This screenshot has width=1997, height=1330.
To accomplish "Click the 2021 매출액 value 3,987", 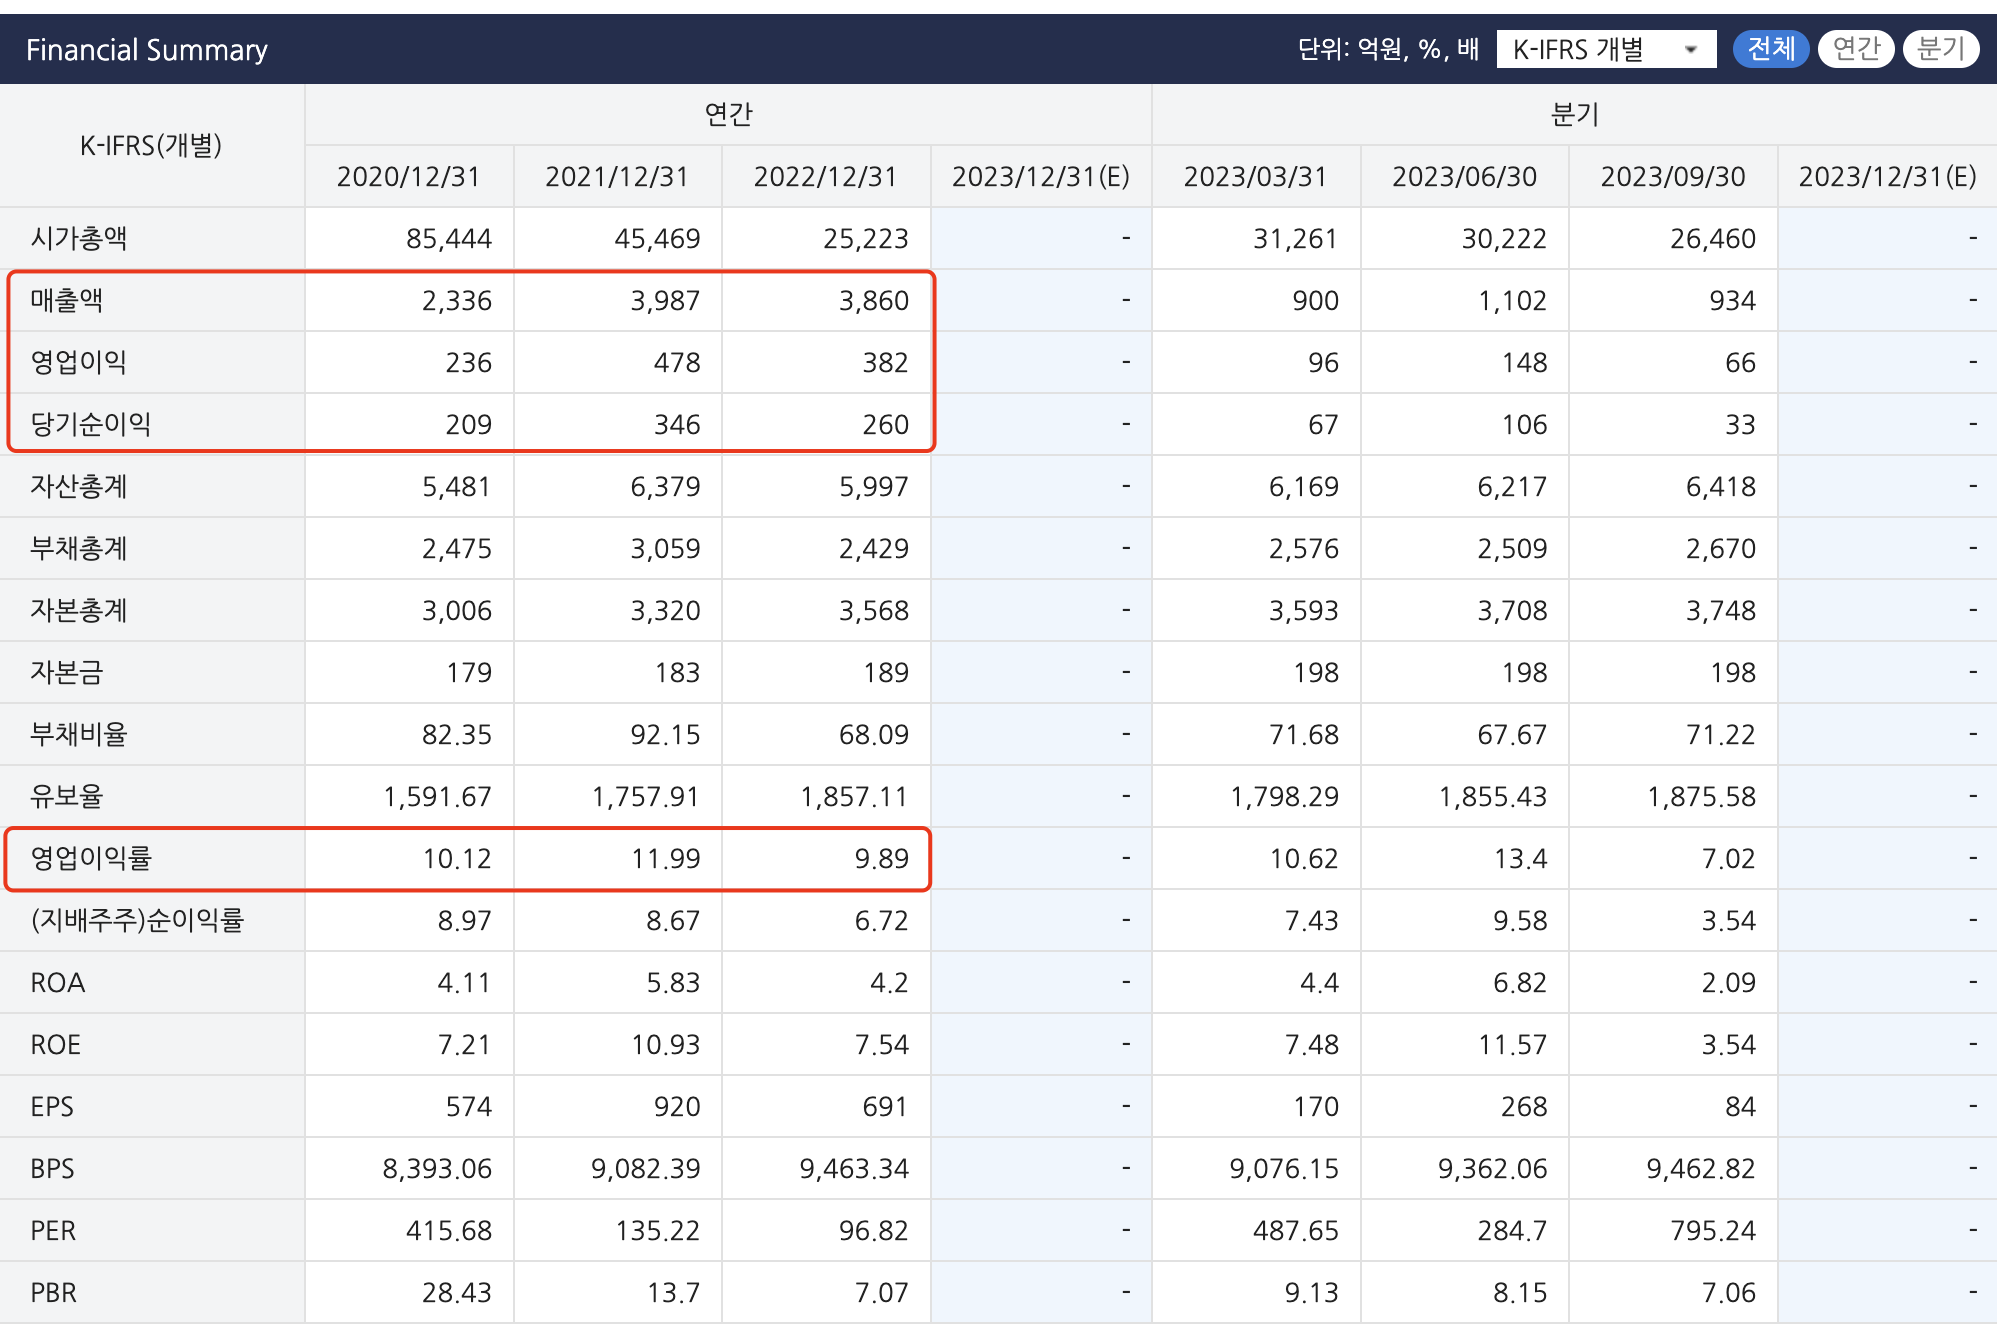I will tap(665, 300).
